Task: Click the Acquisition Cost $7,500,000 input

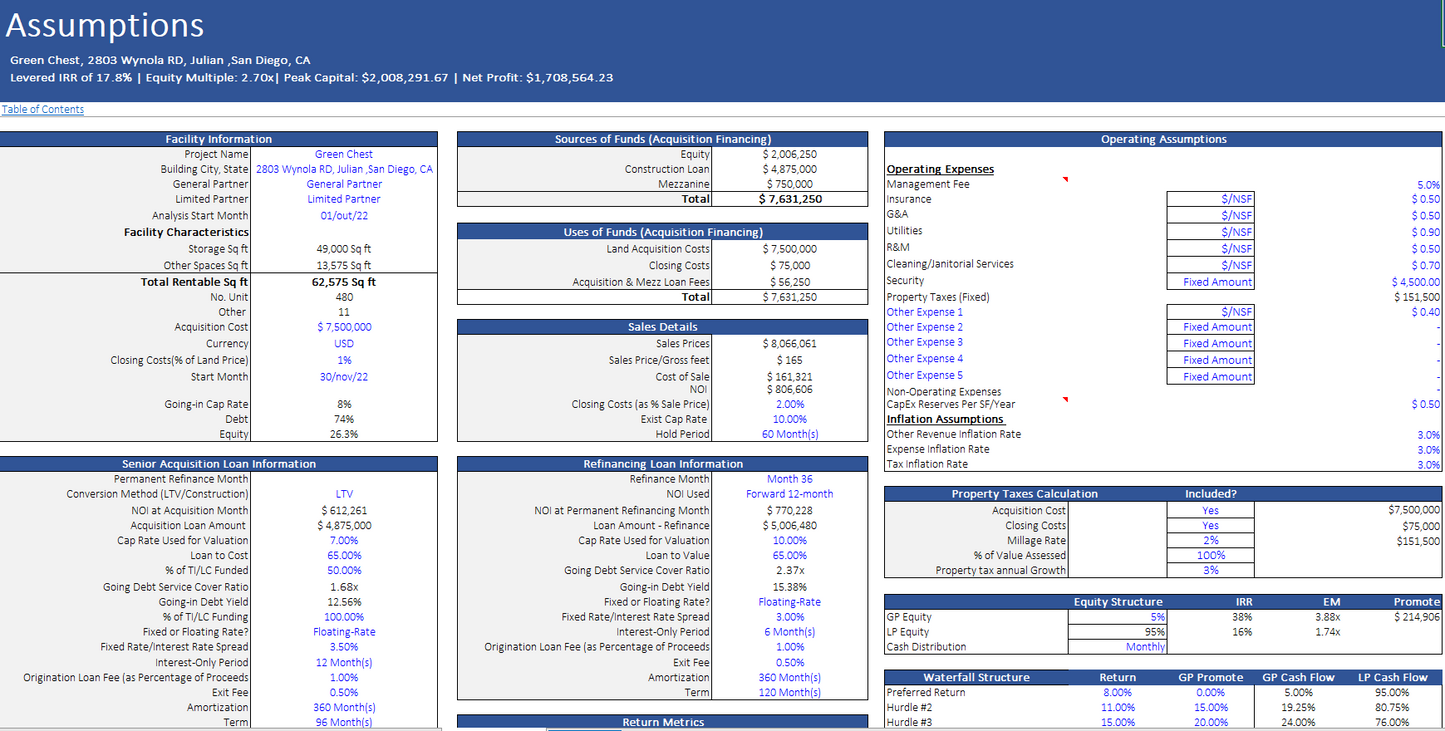Action: 344,327
